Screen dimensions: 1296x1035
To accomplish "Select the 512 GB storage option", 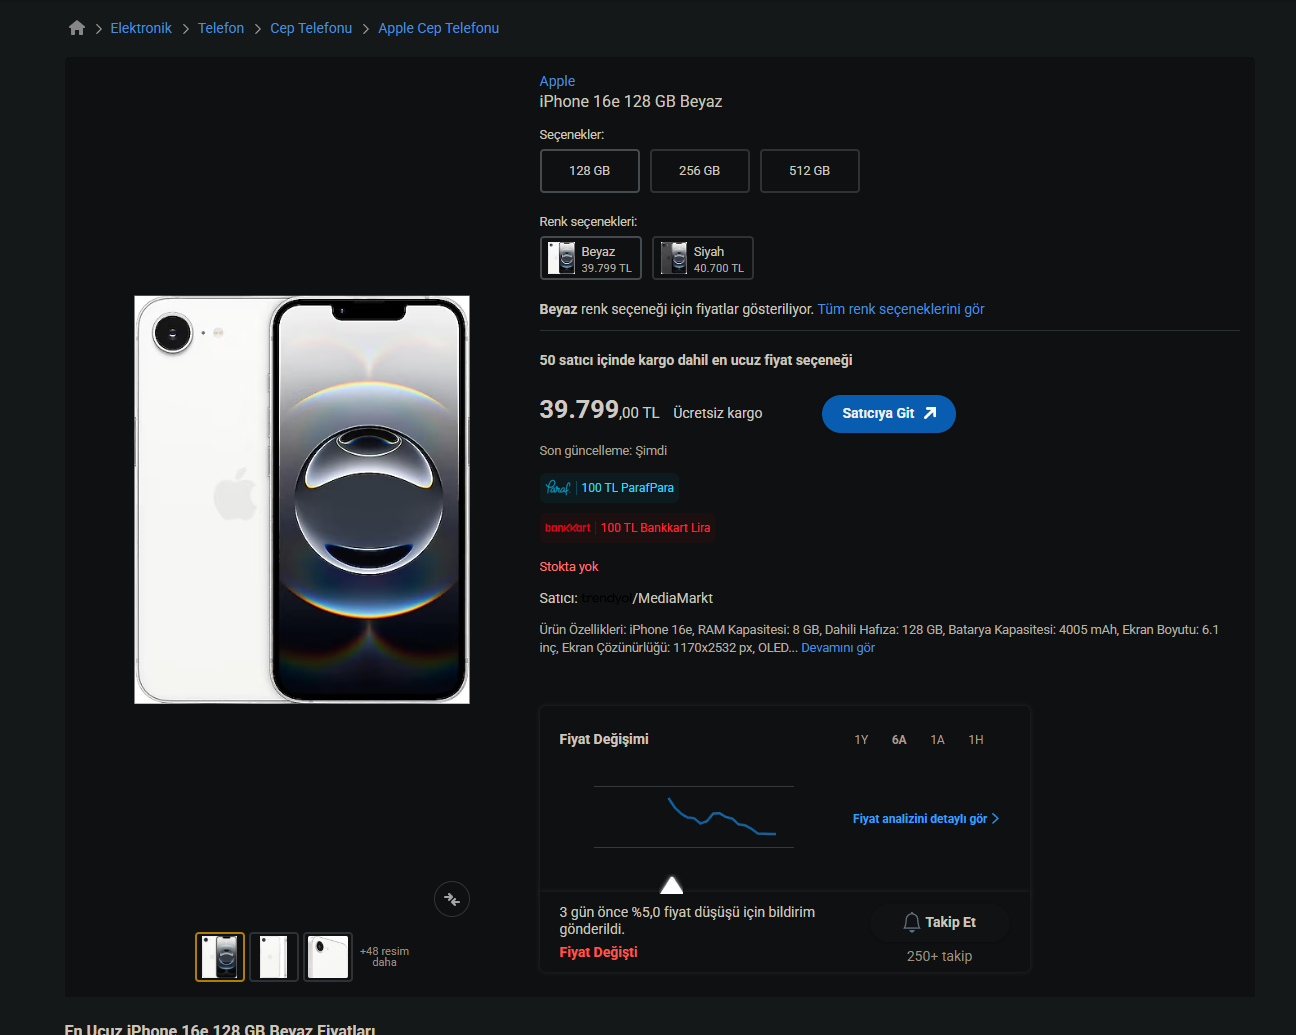I will [810, 171].
